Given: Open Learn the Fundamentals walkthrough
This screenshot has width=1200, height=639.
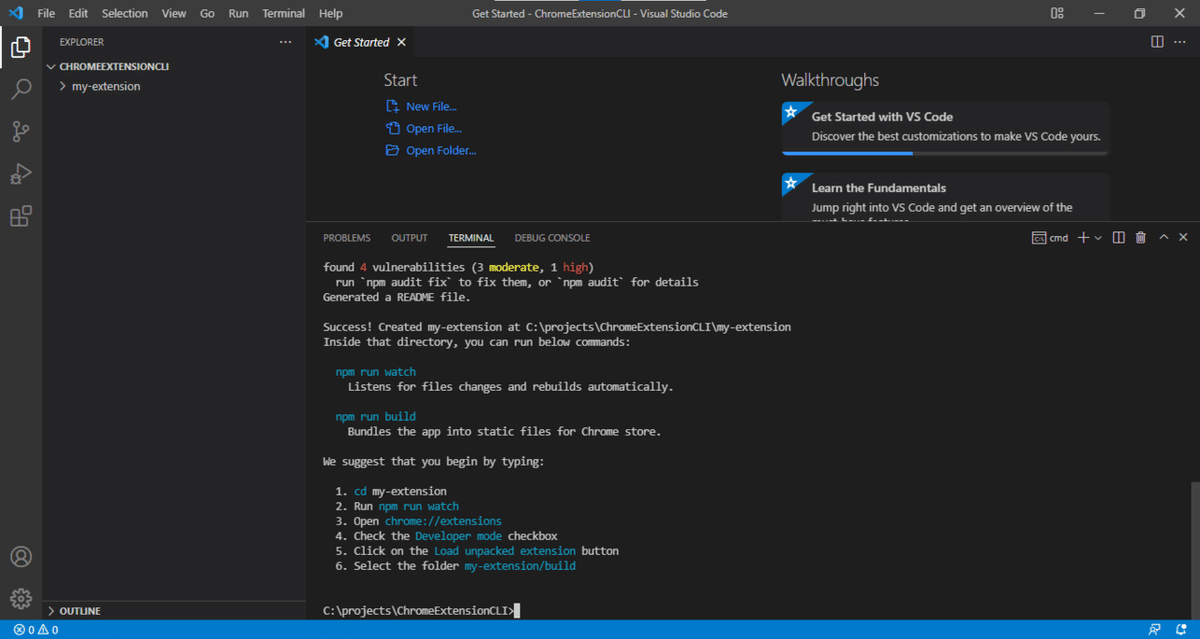Looking at the screenshot, I should (945, 197).
